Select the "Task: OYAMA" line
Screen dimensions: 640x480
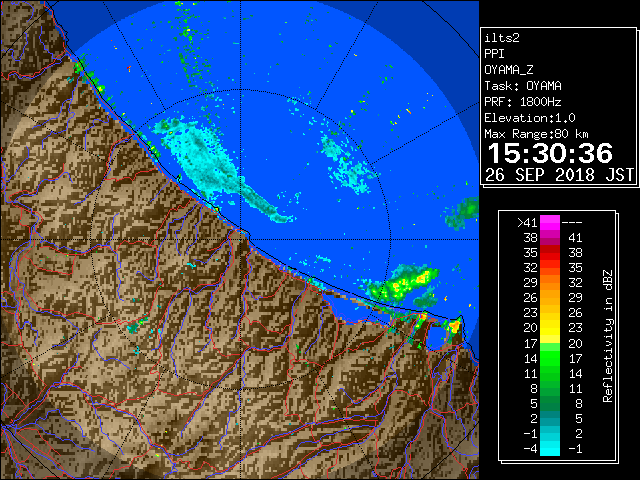[x=523, y=86]
